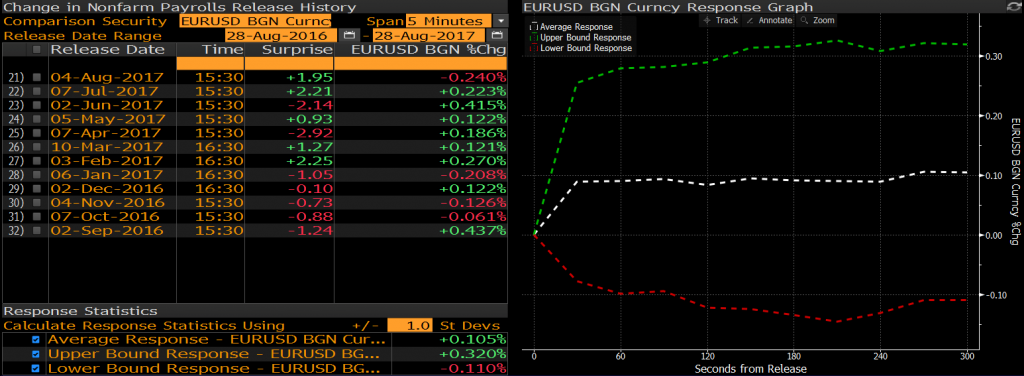Click the Lower Bound Response legend marker

[x=534, y=48]
